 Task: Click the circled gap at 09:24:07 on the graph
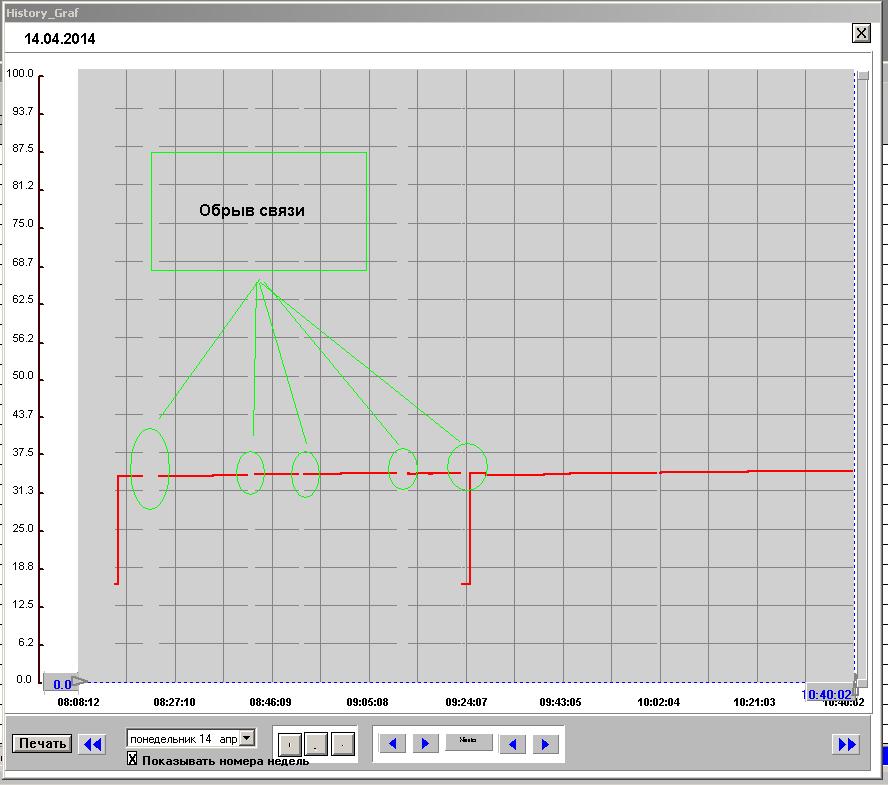[x=467, y=466]
